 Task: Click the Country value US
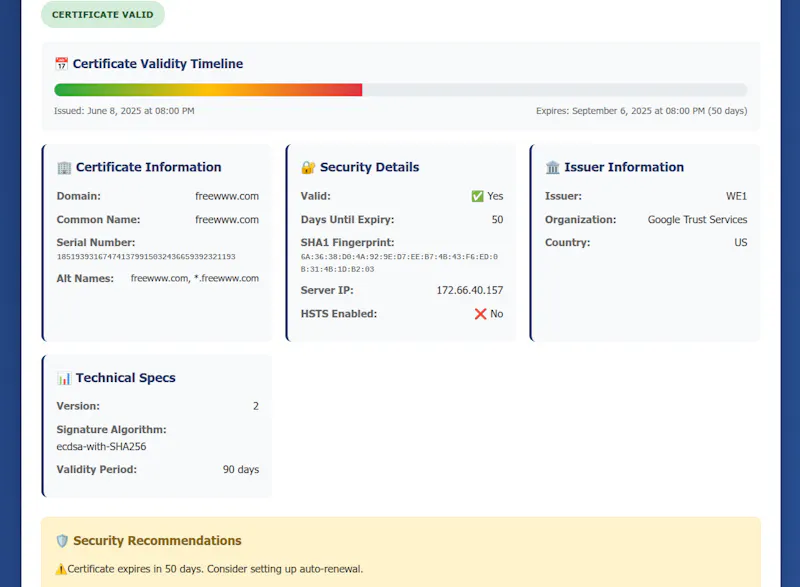pyautogui.click(x=740, y=243)
